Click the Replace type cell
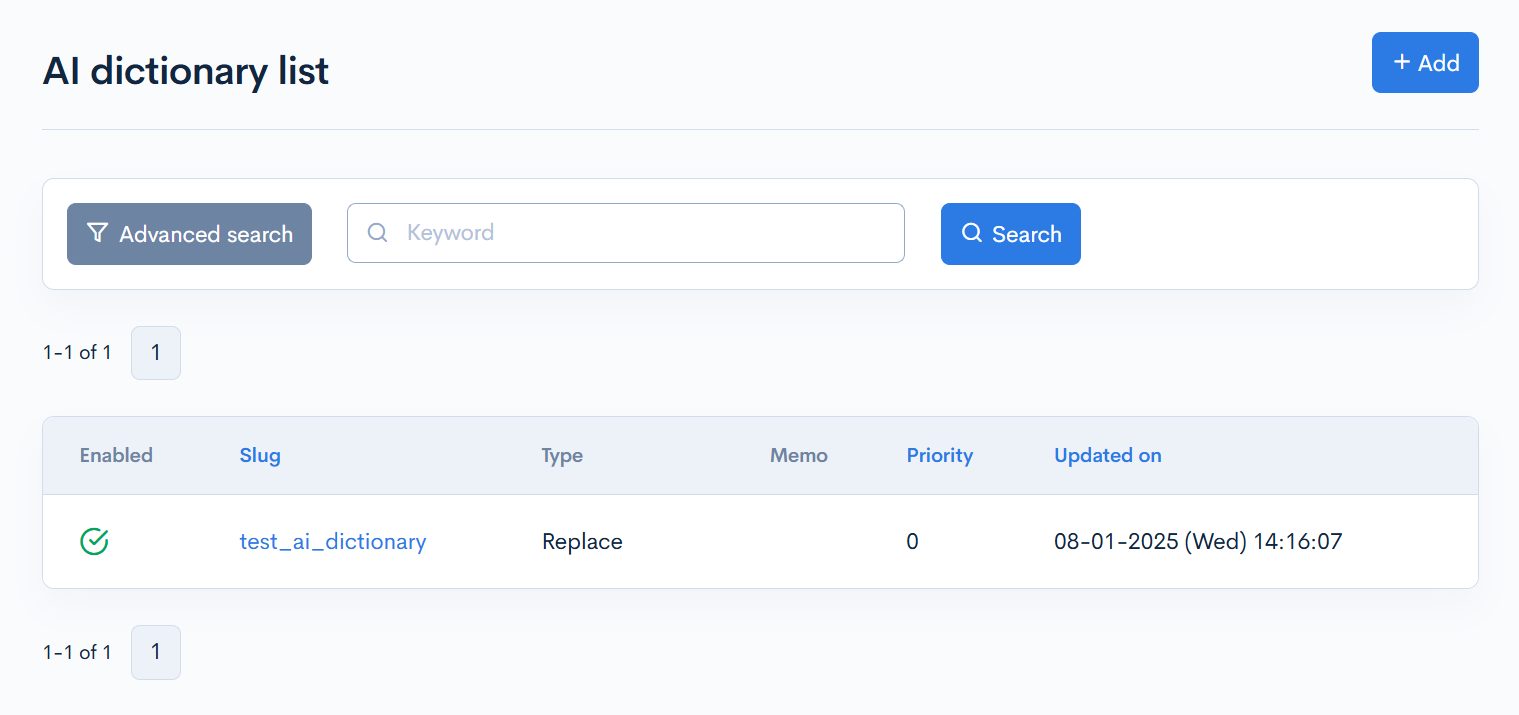This screenshot has width=1519, height=715. coord(582,541)
